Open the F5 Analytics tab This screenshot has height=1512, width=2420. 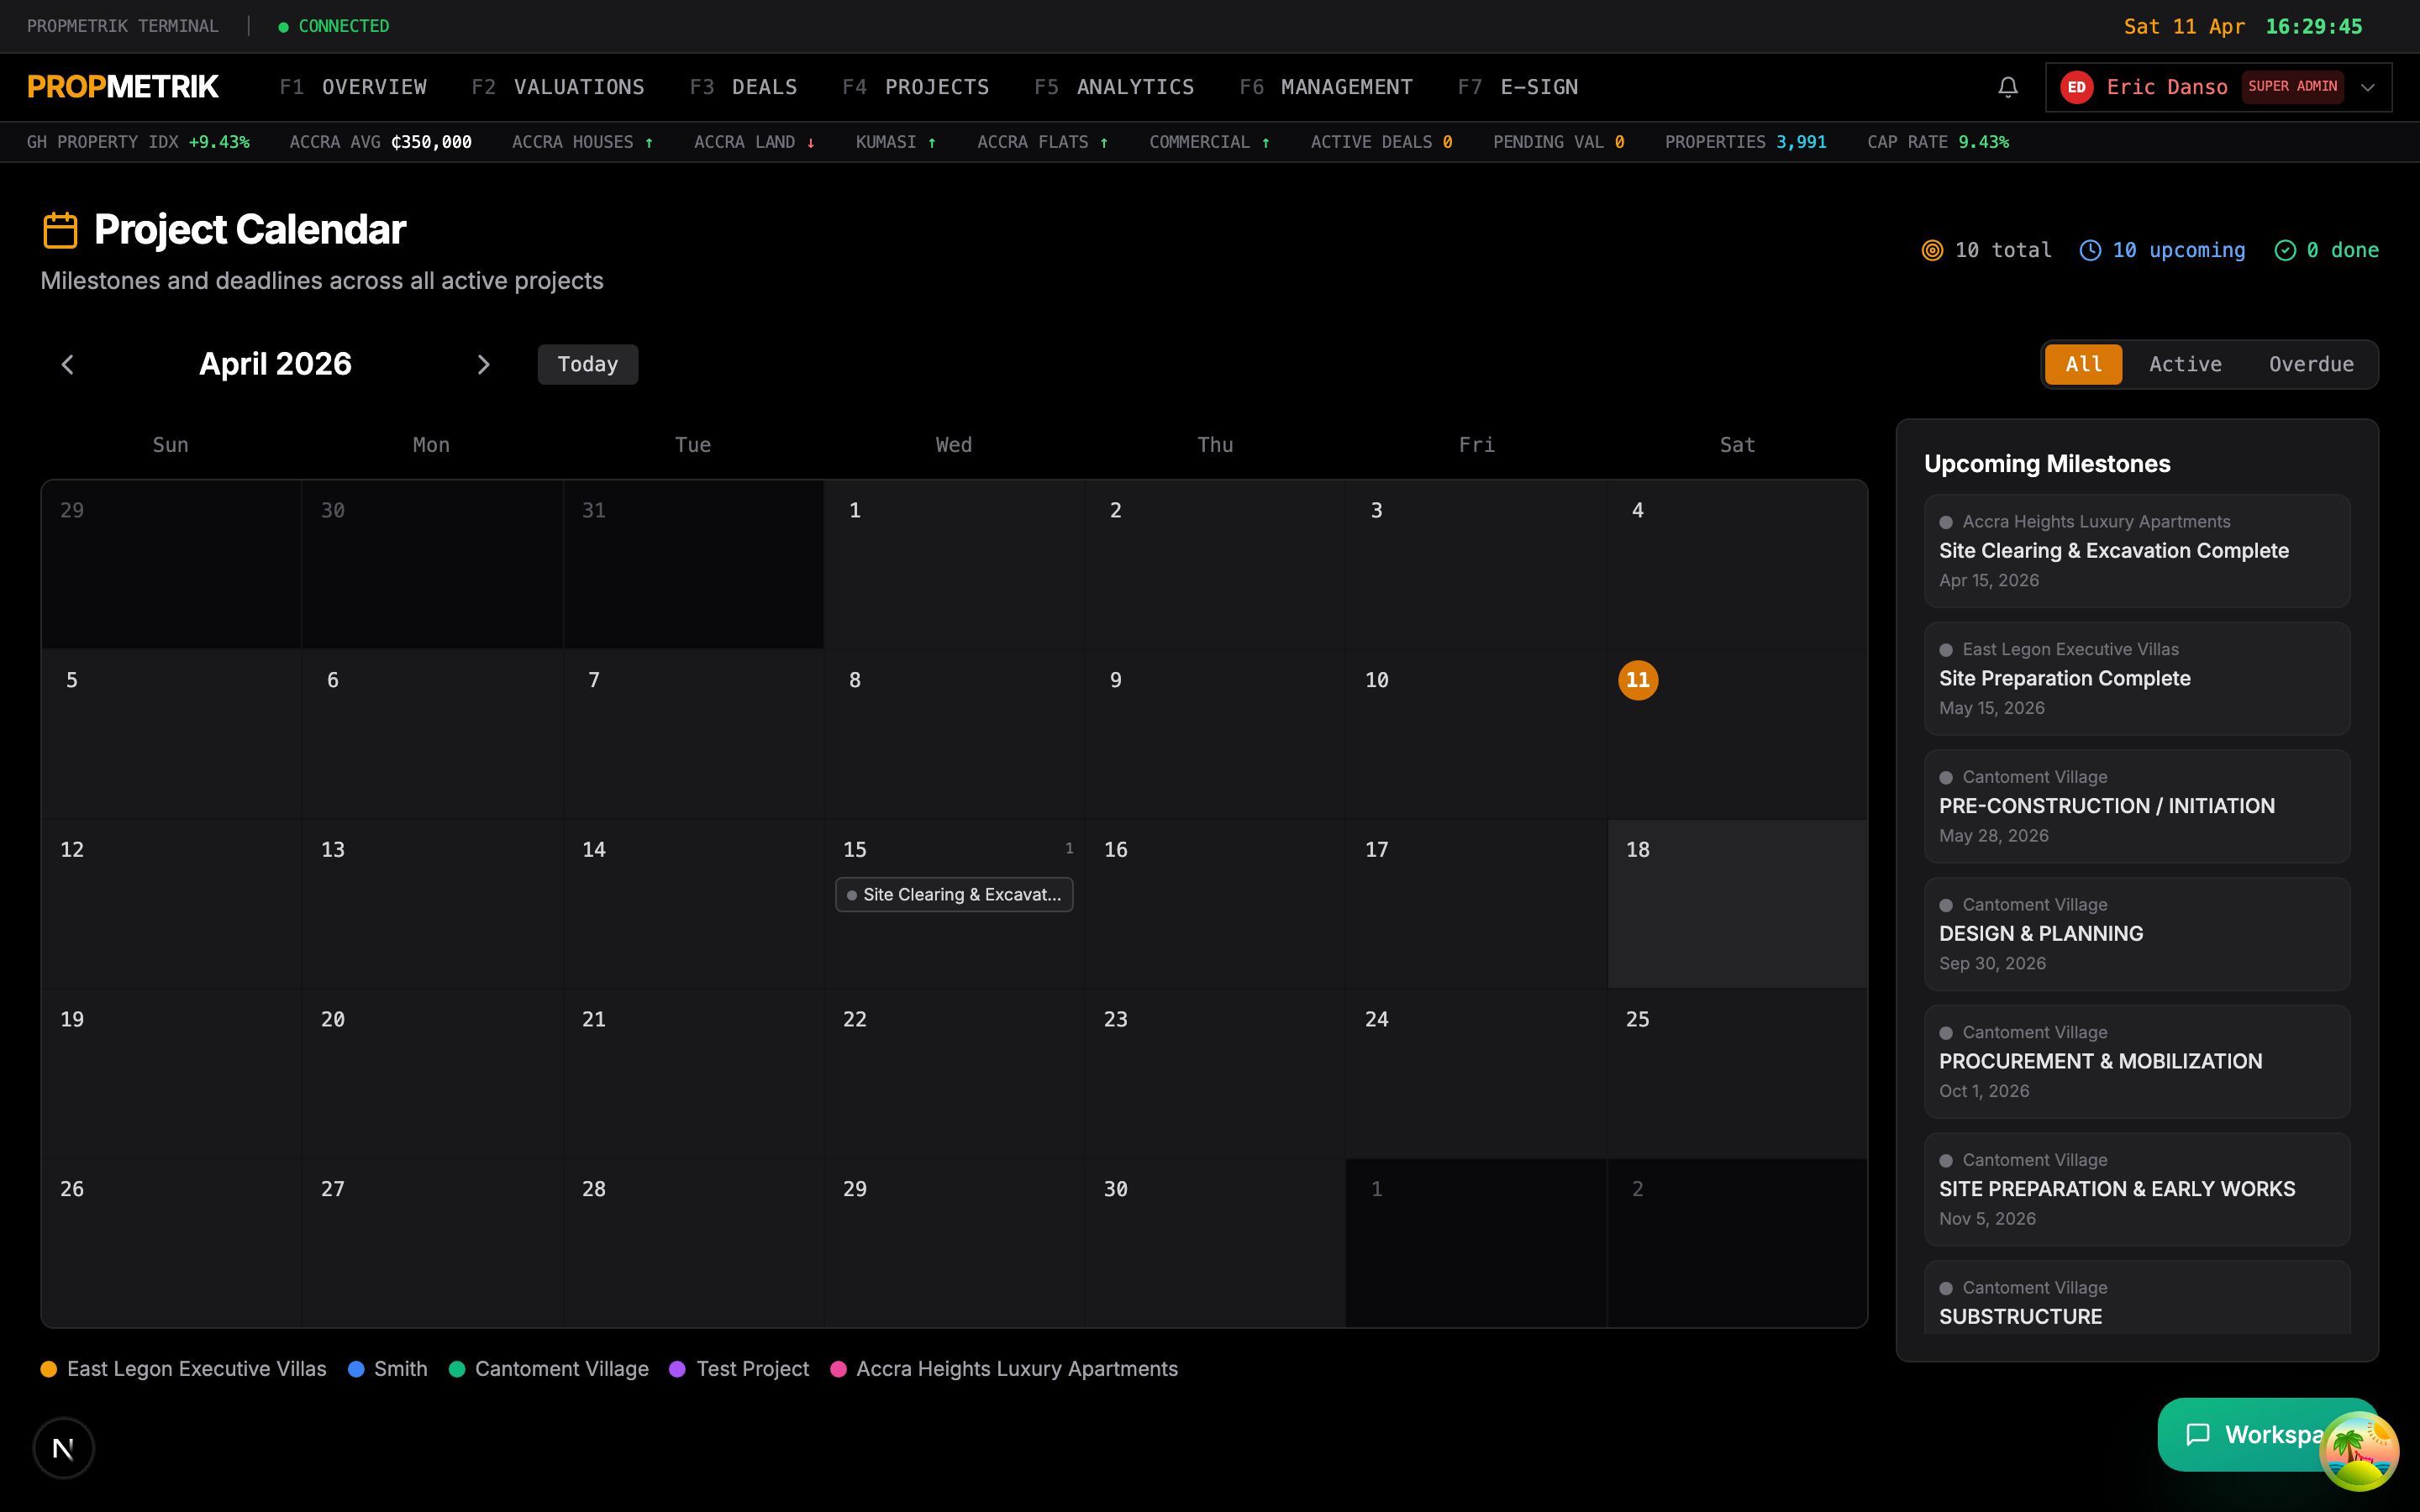(x=1114, y=87)
